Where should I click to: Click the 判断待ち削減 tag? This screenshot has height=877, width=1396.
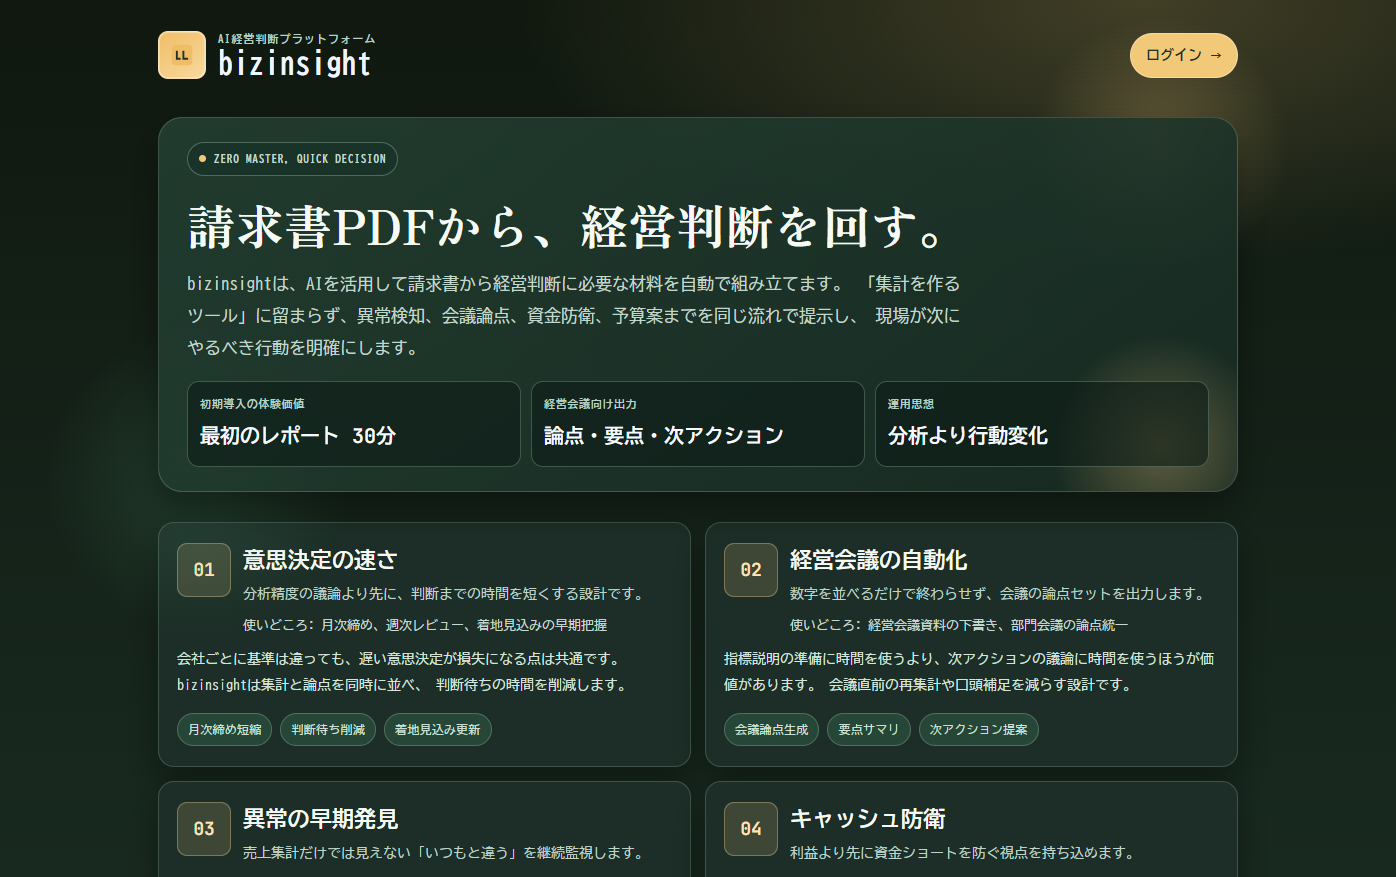pyautogui.click(x=328, y=730)
